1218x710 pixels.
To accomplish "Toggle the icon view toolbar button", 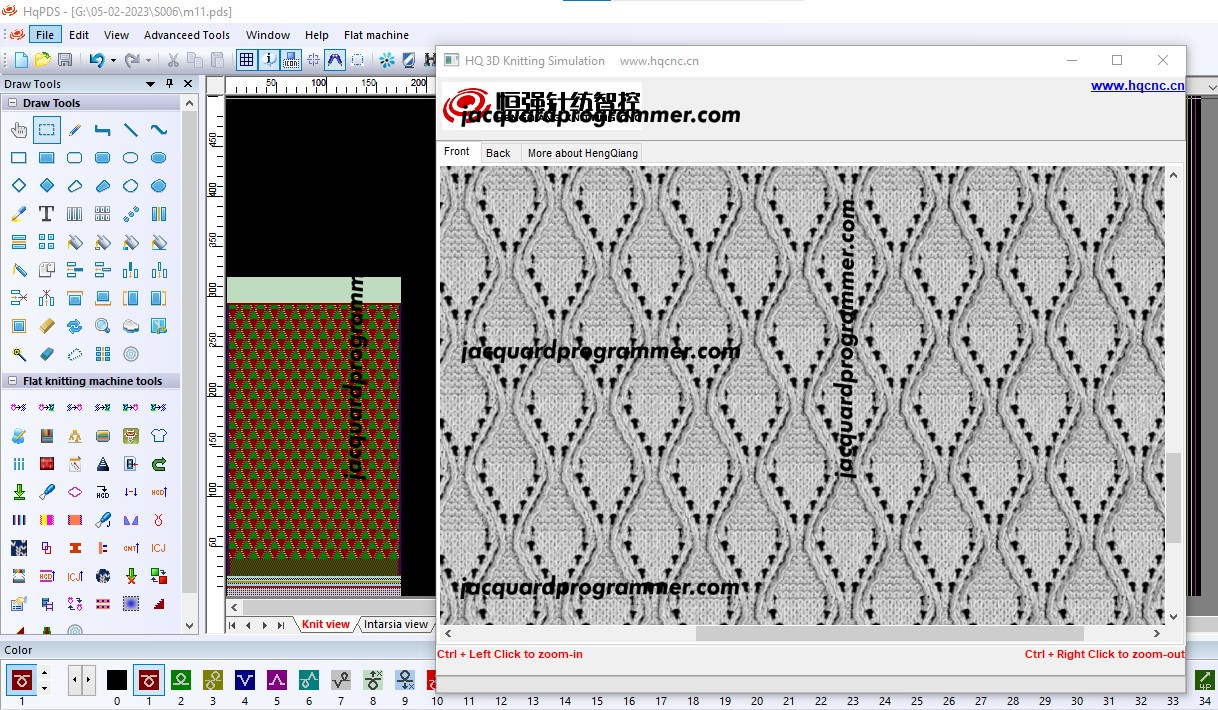I will [x=291, y=60].
